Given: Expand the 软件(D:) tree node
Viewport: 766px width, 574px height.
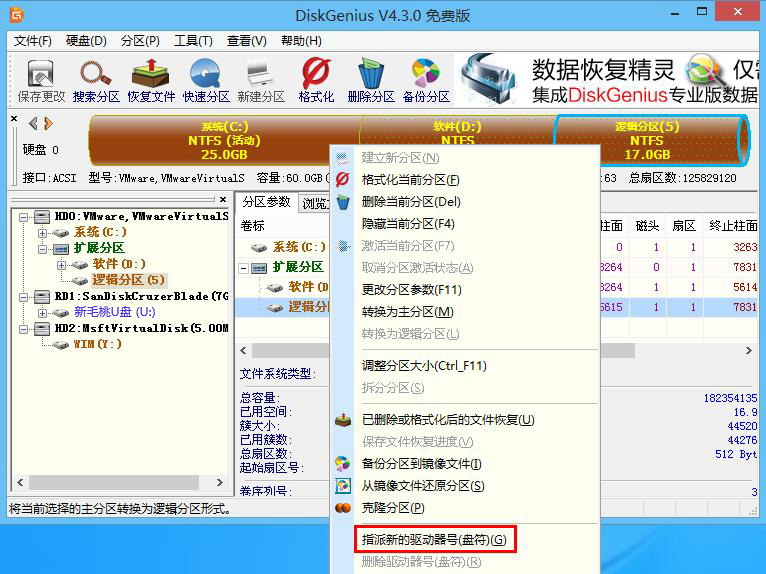Looking at the screenshot, I should [x=62, y=265].
